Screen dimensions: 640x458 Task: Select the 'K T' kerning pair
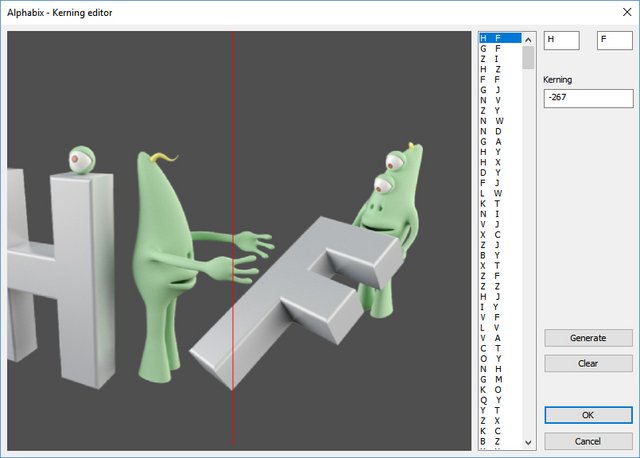coord(500,204)
